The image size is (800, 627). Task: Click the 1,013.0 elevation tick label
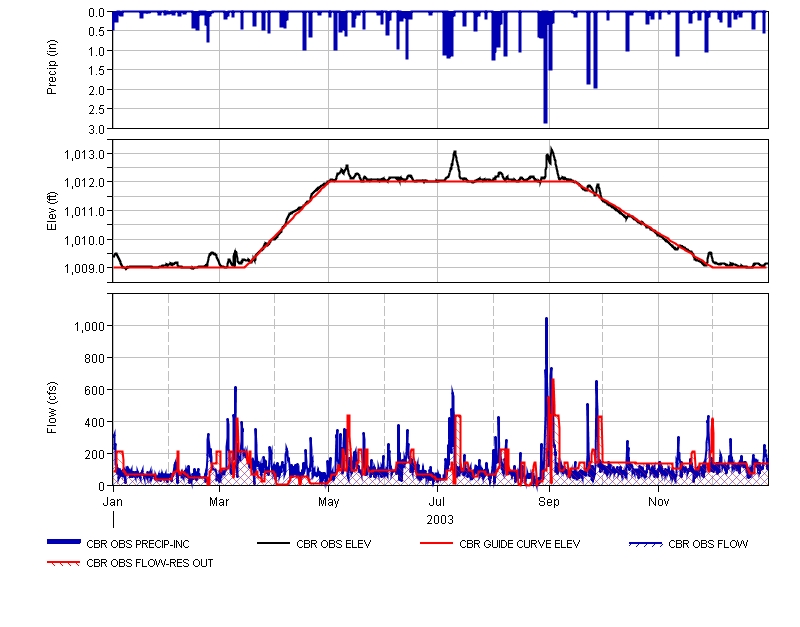click(85, 154)
